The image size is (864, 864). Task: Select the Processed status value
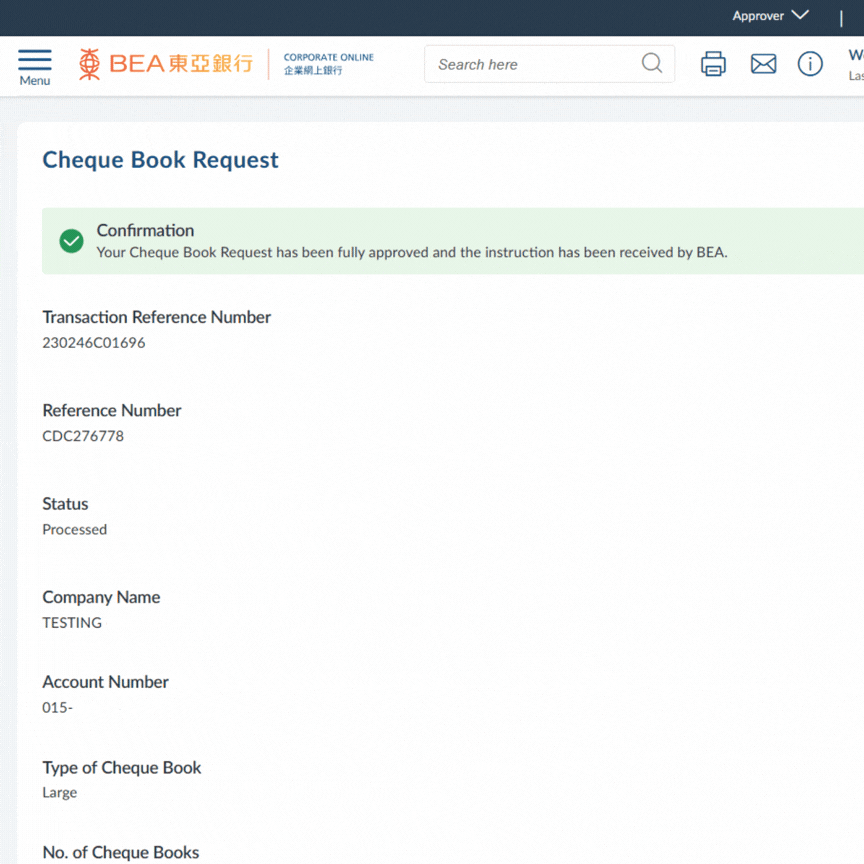click(74, 530)
